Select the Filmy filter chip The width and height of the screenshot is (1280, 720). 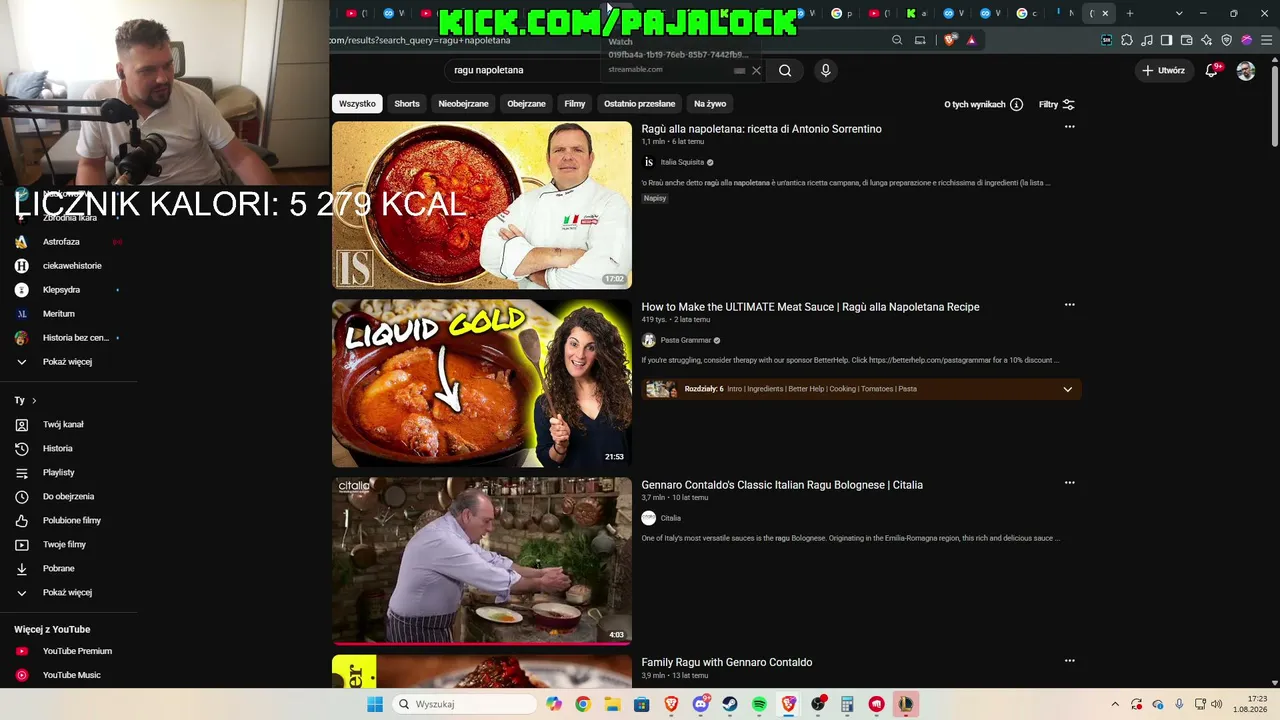575,104
